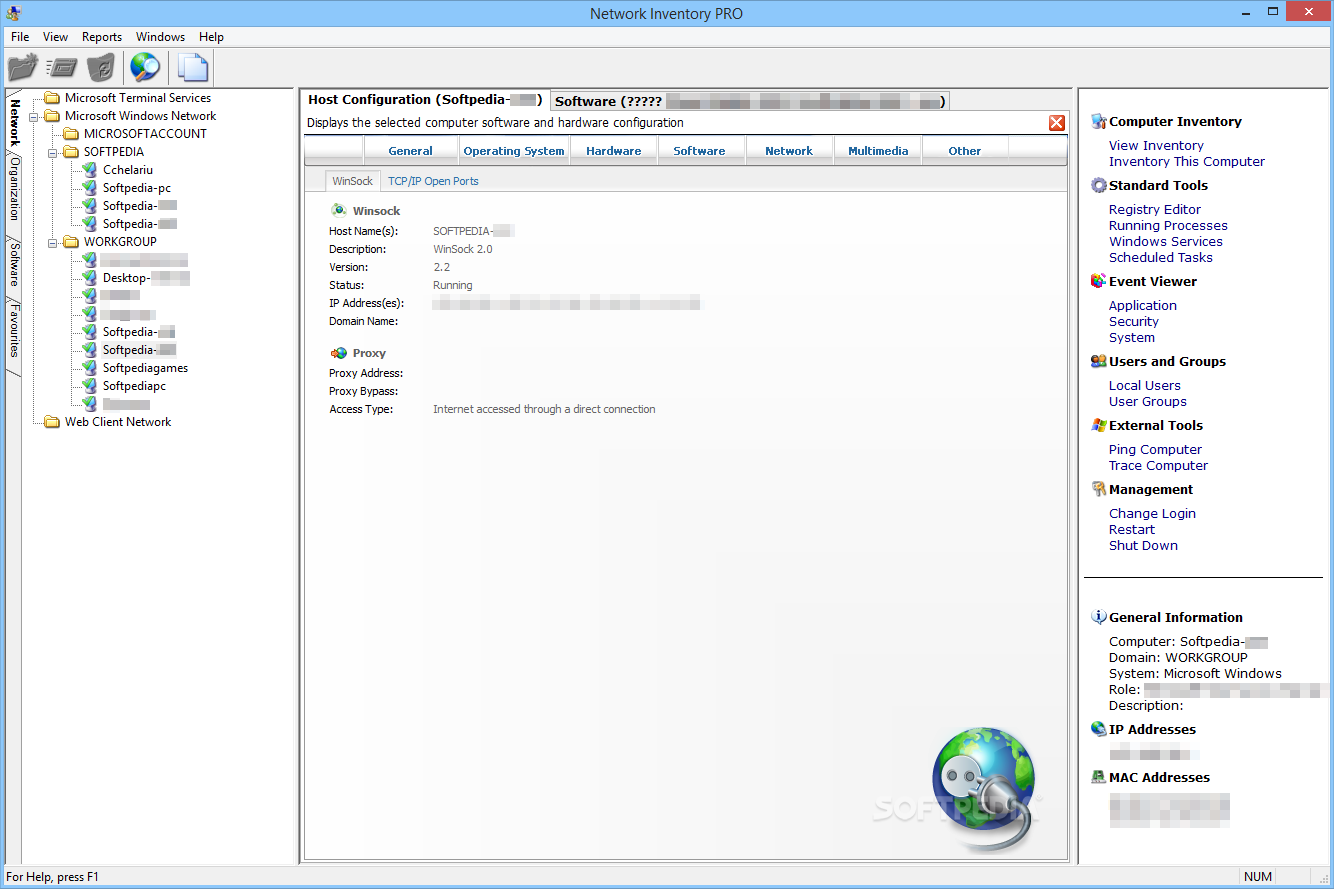This screenshot has width=1334, height=889.
Task: Click the General Information info icon
Action: click(1099, 617)
